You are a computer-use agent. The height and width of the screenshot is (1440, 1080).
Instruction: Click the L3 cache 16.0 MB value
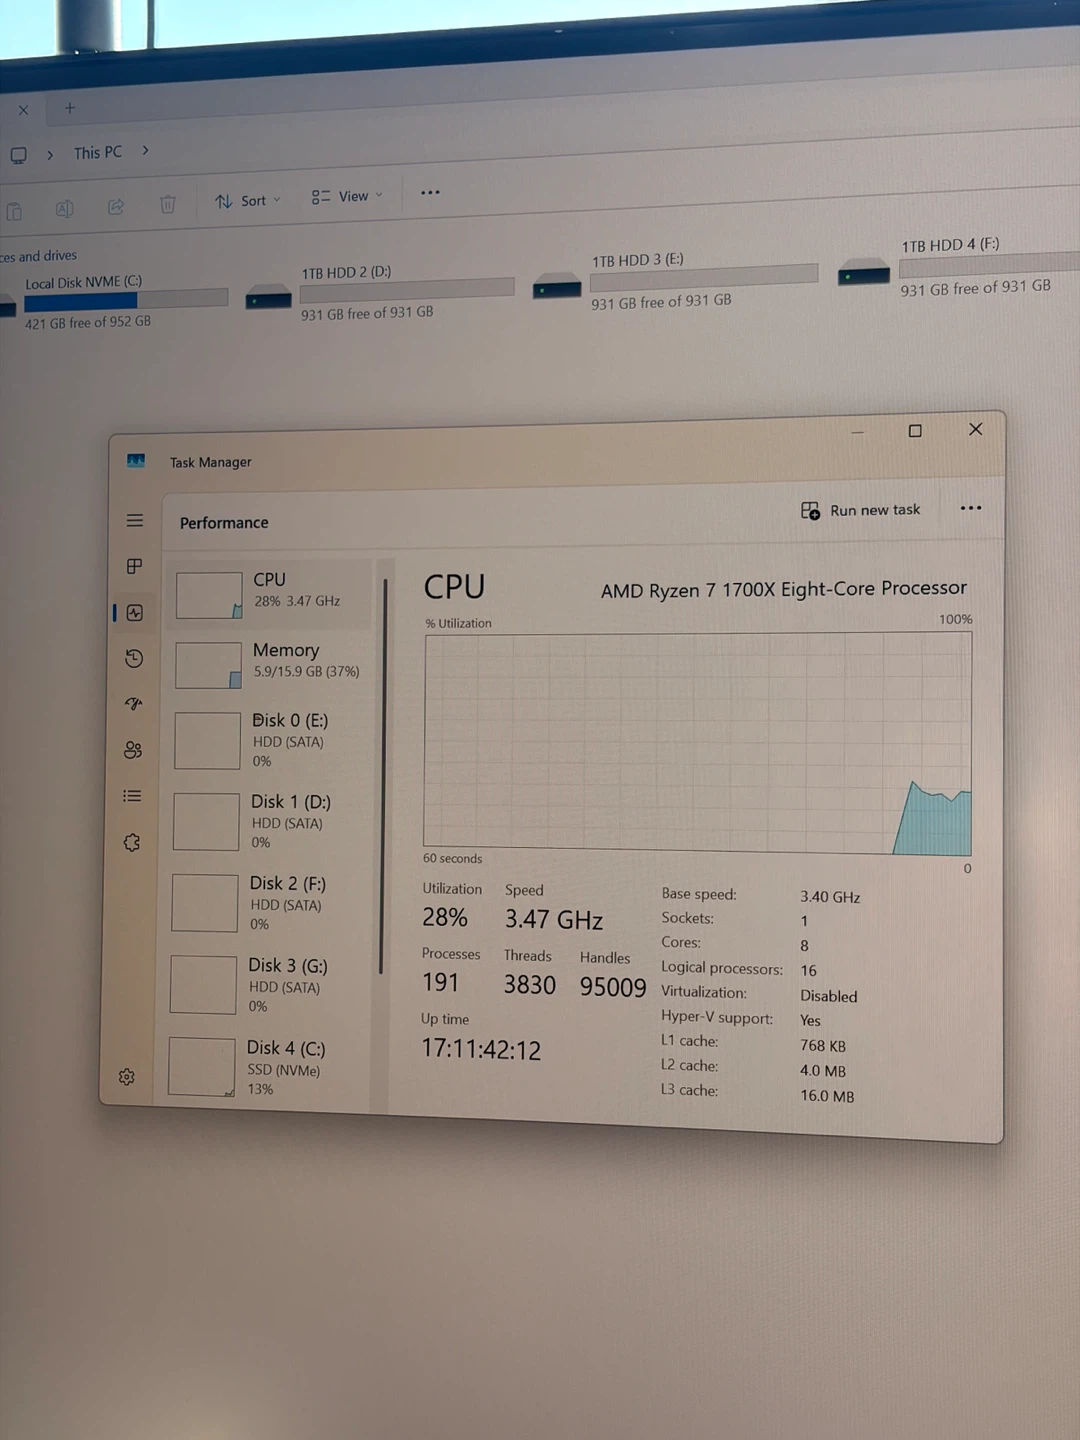(827, 1096)
